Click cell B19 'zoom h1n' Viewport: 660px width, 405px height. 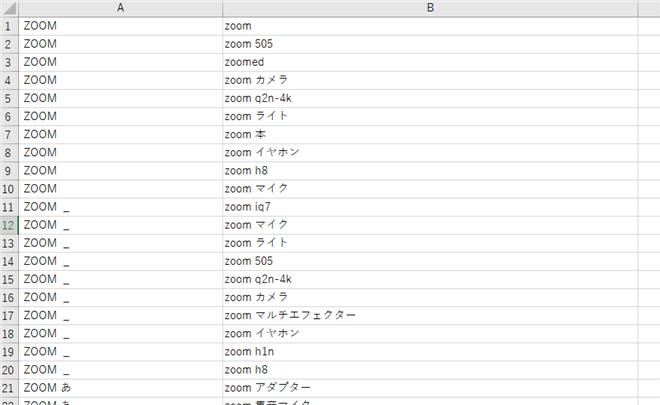tap(430, 352)
